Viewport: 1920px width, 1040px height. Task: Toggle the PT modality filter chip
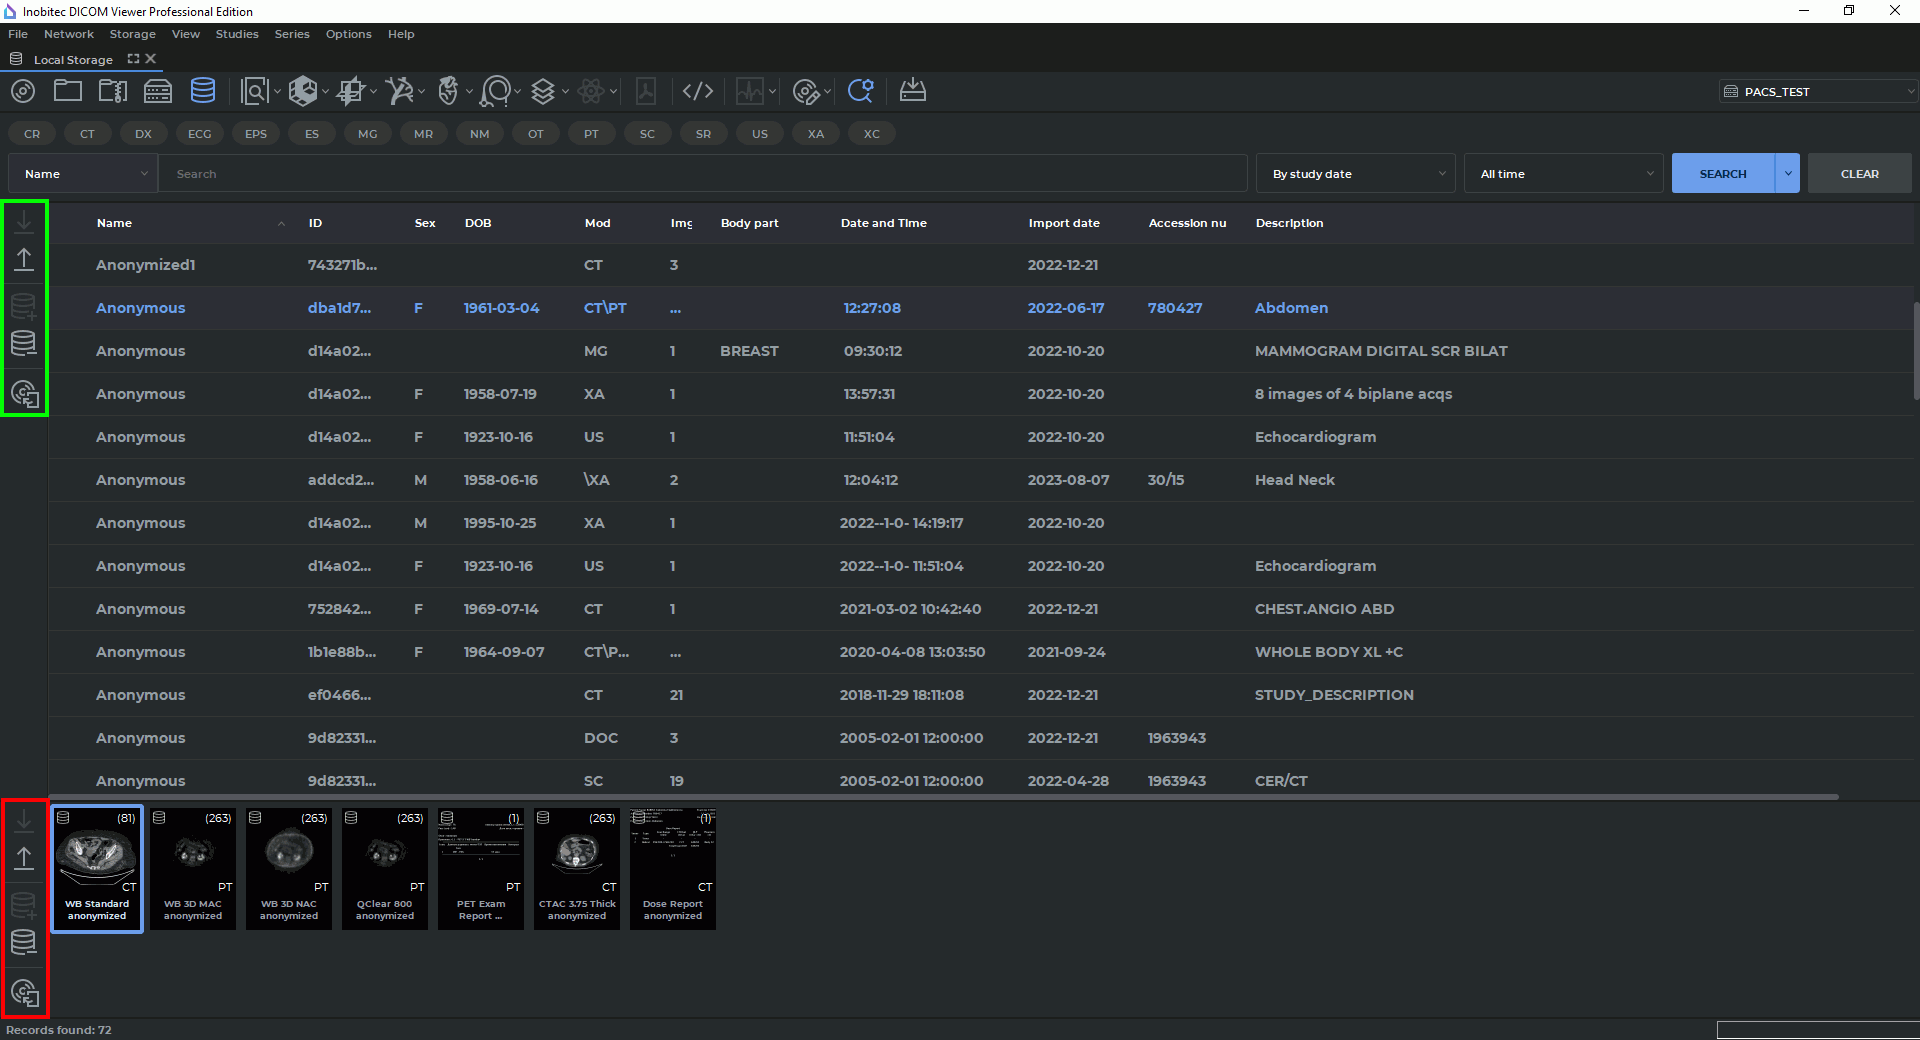(592, 134)
